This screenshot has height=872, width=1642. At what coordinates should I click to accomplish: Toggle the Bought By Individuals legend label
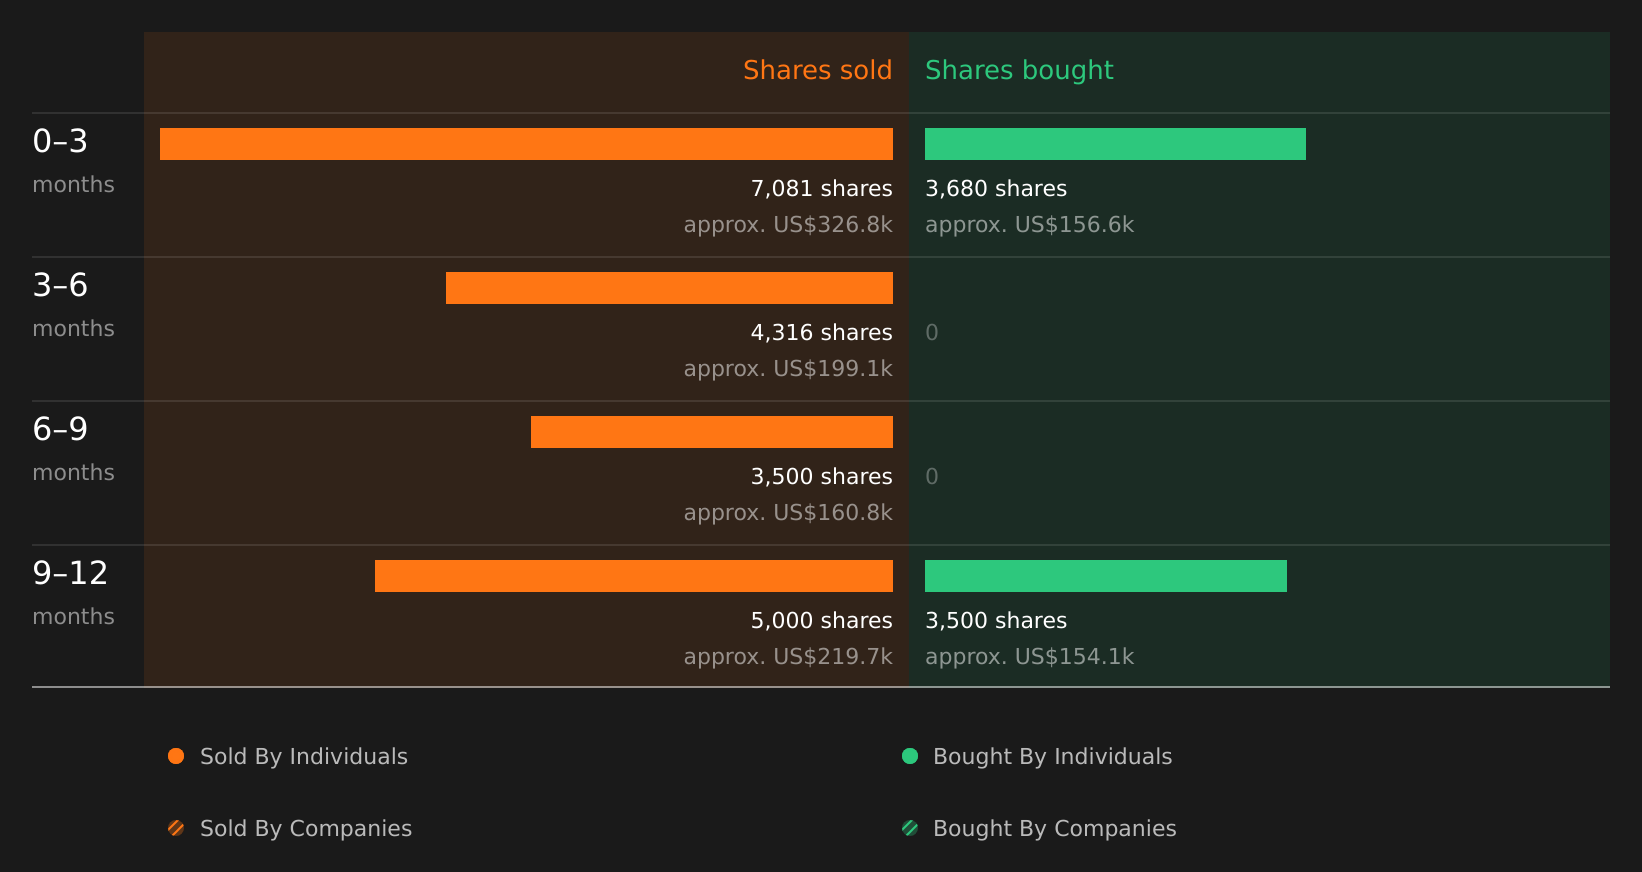click(x=1053, y=756)
